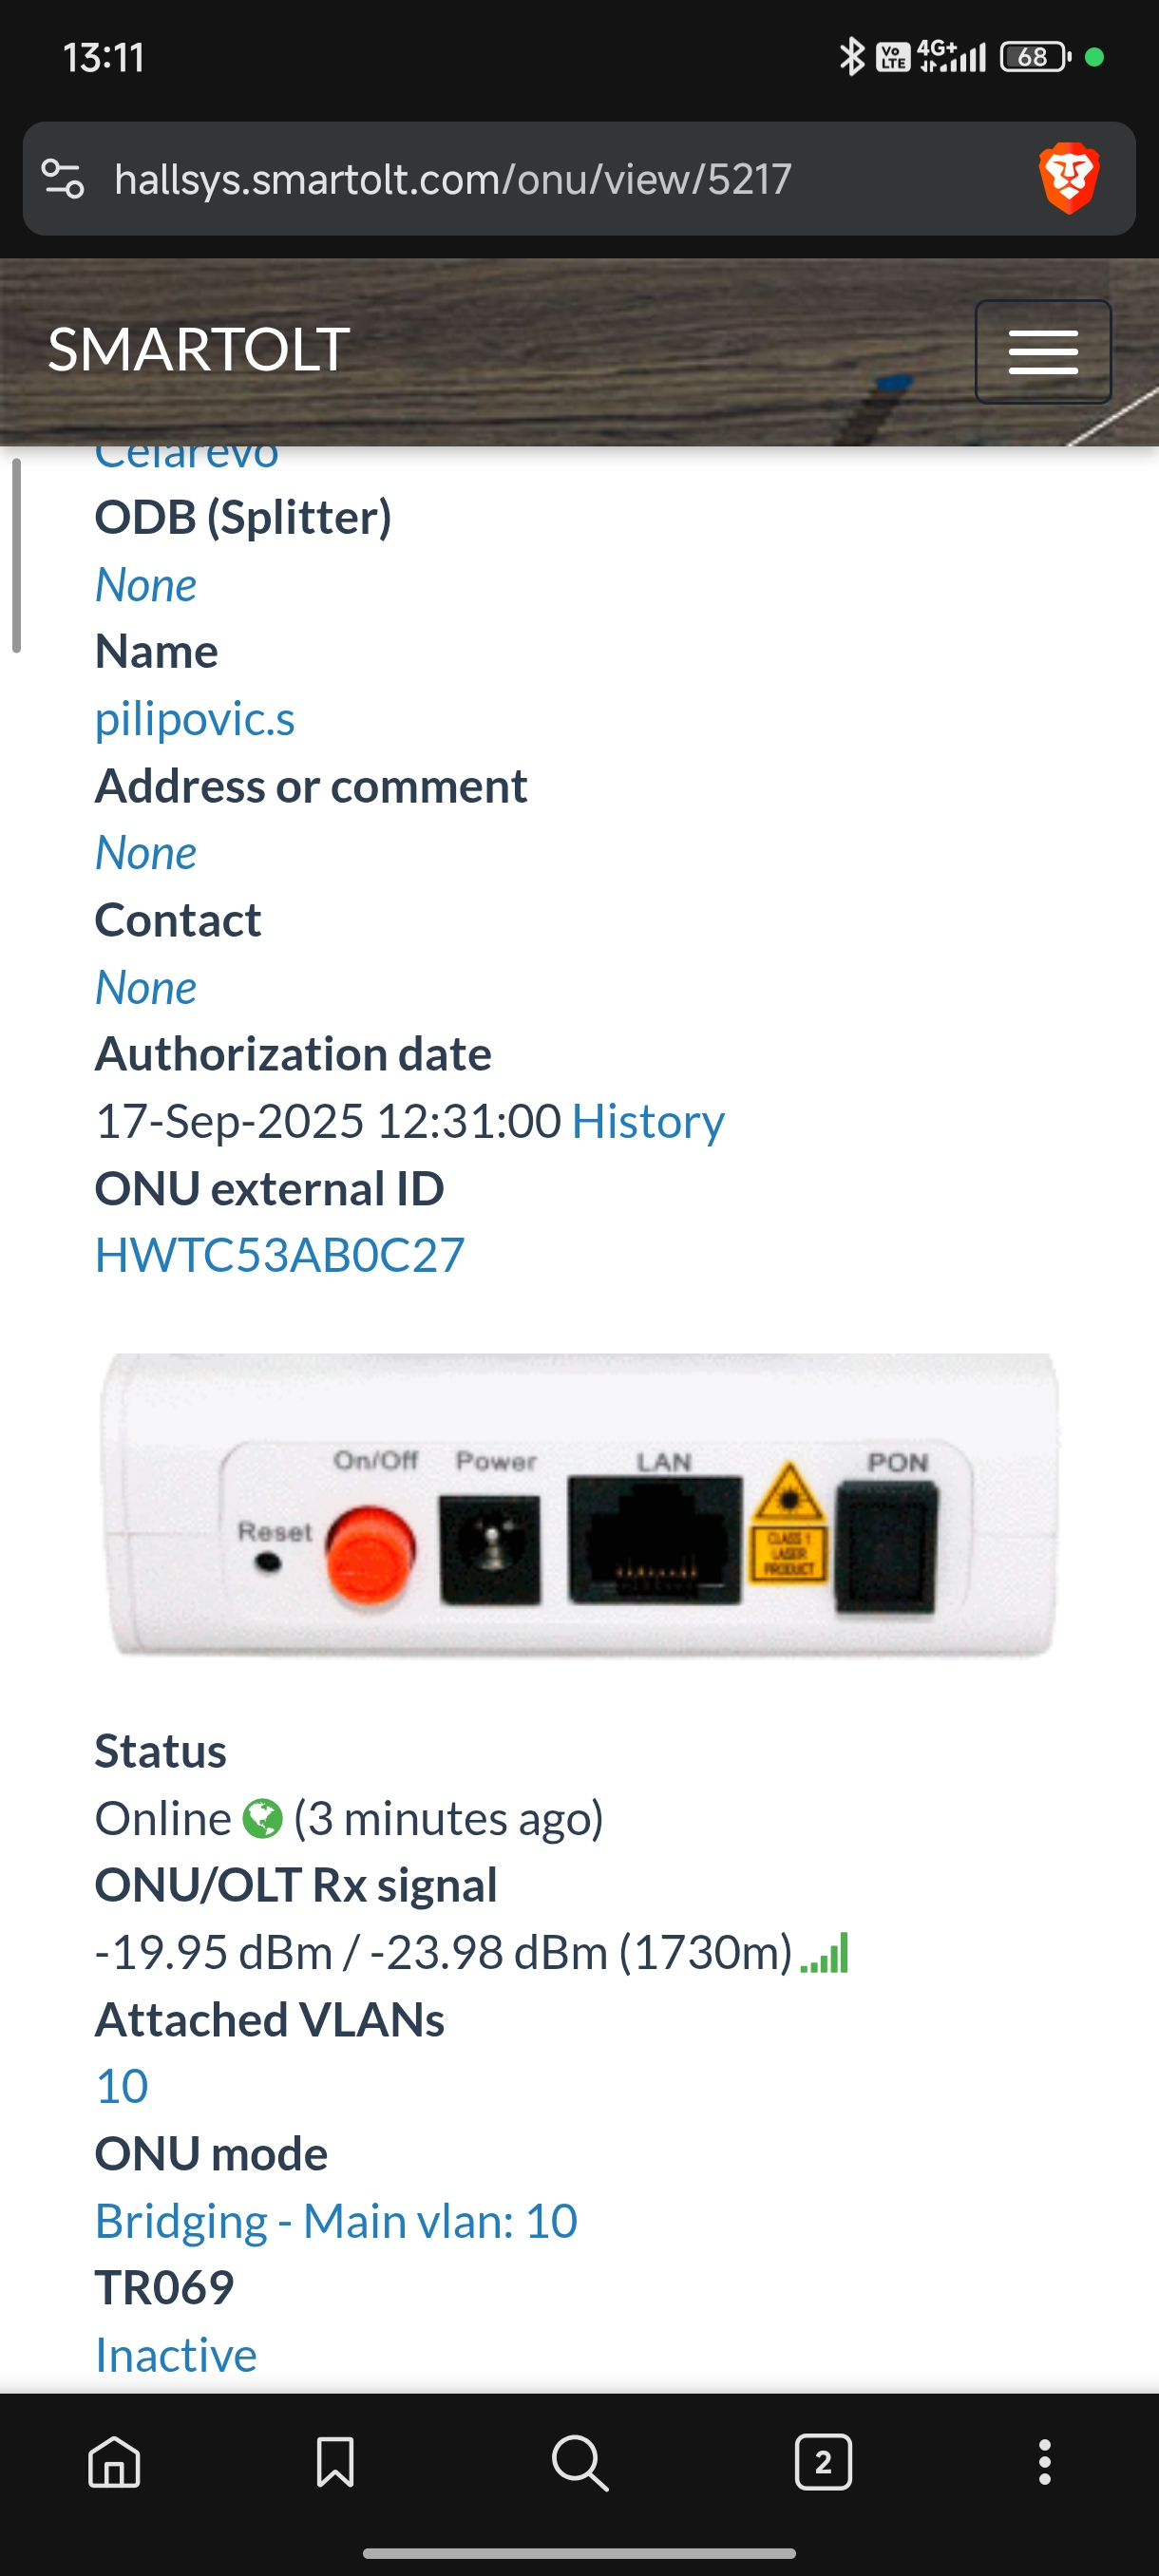Open the three-dot browser menu

pyautogui.click(x=1044, y=2461)
